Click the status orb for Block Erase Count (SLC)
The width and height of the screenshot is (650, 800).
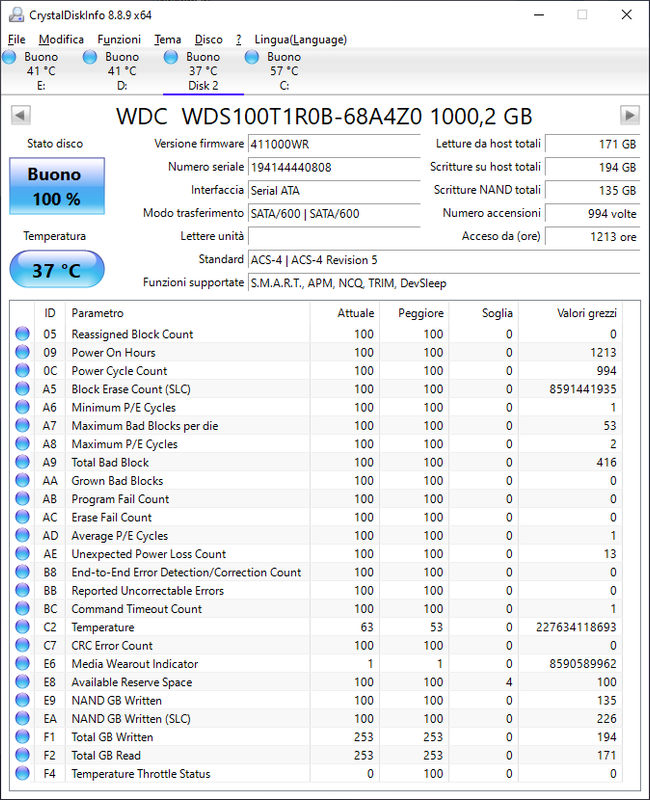[22, 389]
